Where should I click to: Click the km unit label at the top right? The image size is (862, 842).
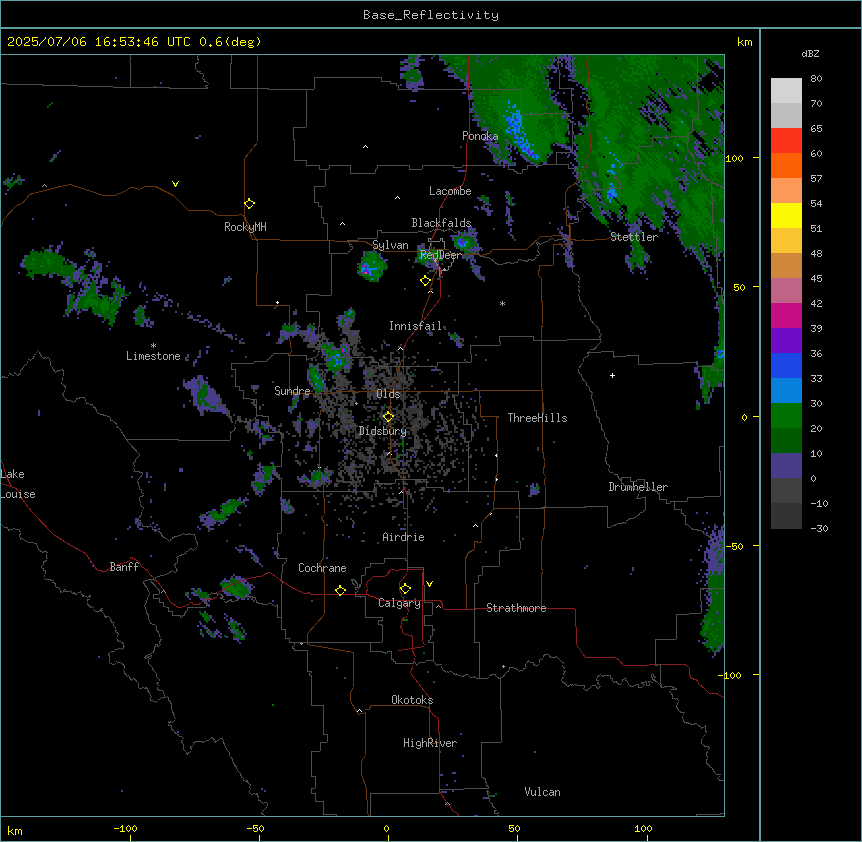coord(744,42)
